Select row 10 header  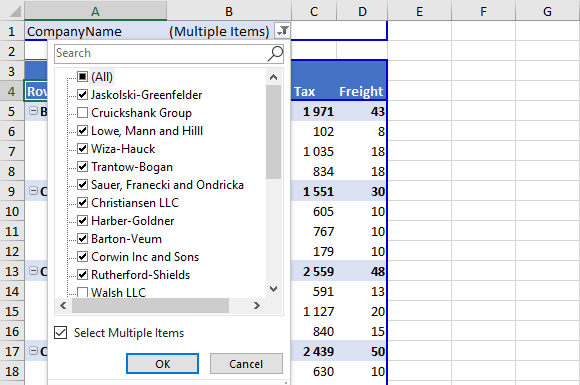pyautogui.click(x=12, y=211)
